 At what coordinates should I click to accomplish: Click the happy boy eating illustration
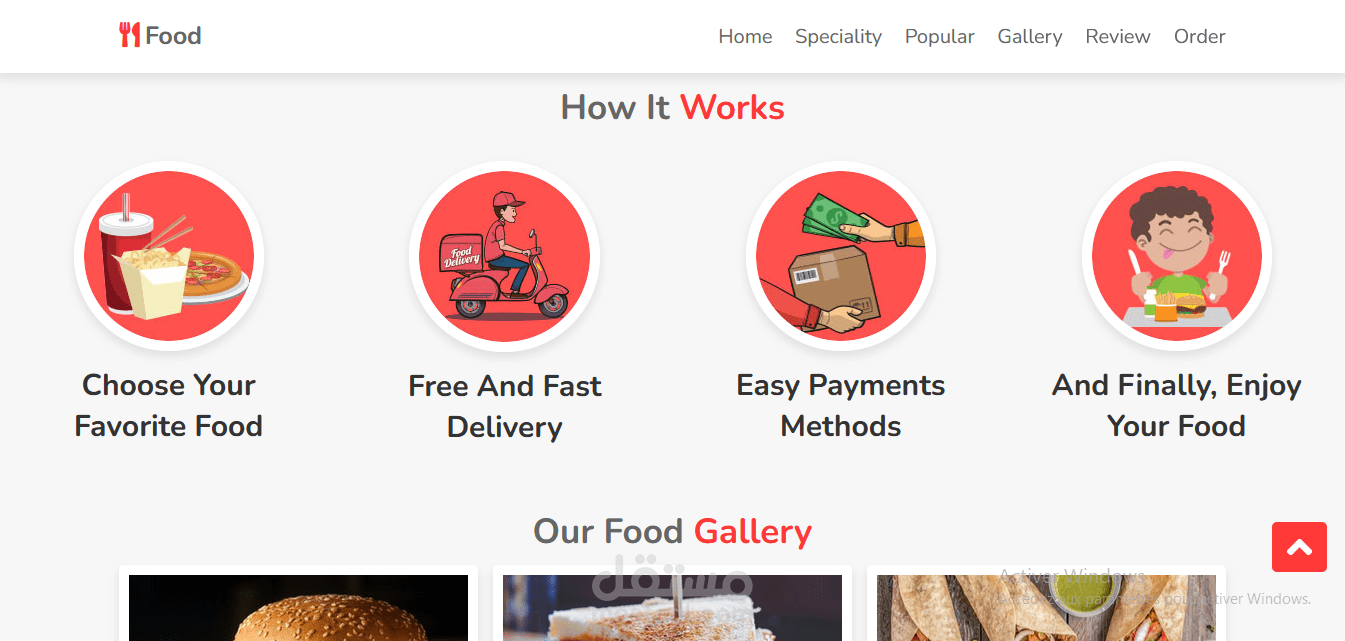[x=1177, y=256]
